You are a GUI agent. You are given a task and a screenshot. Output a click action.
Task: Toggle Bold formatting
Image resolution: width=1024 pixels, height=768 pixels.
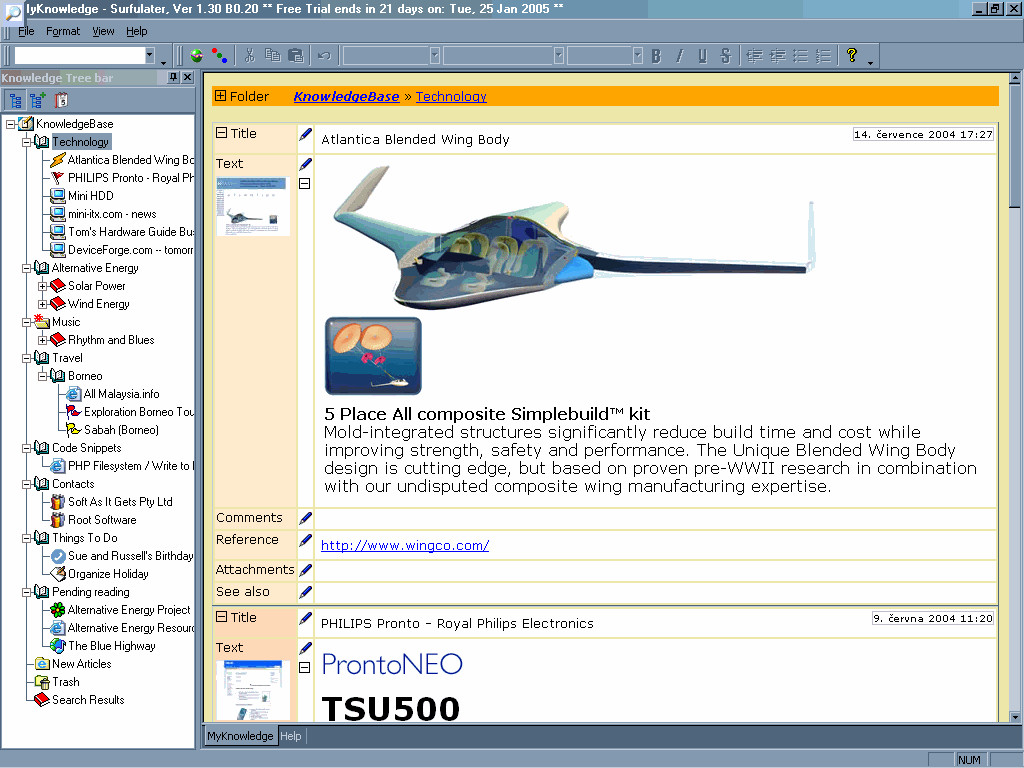[x=656, y=56]
